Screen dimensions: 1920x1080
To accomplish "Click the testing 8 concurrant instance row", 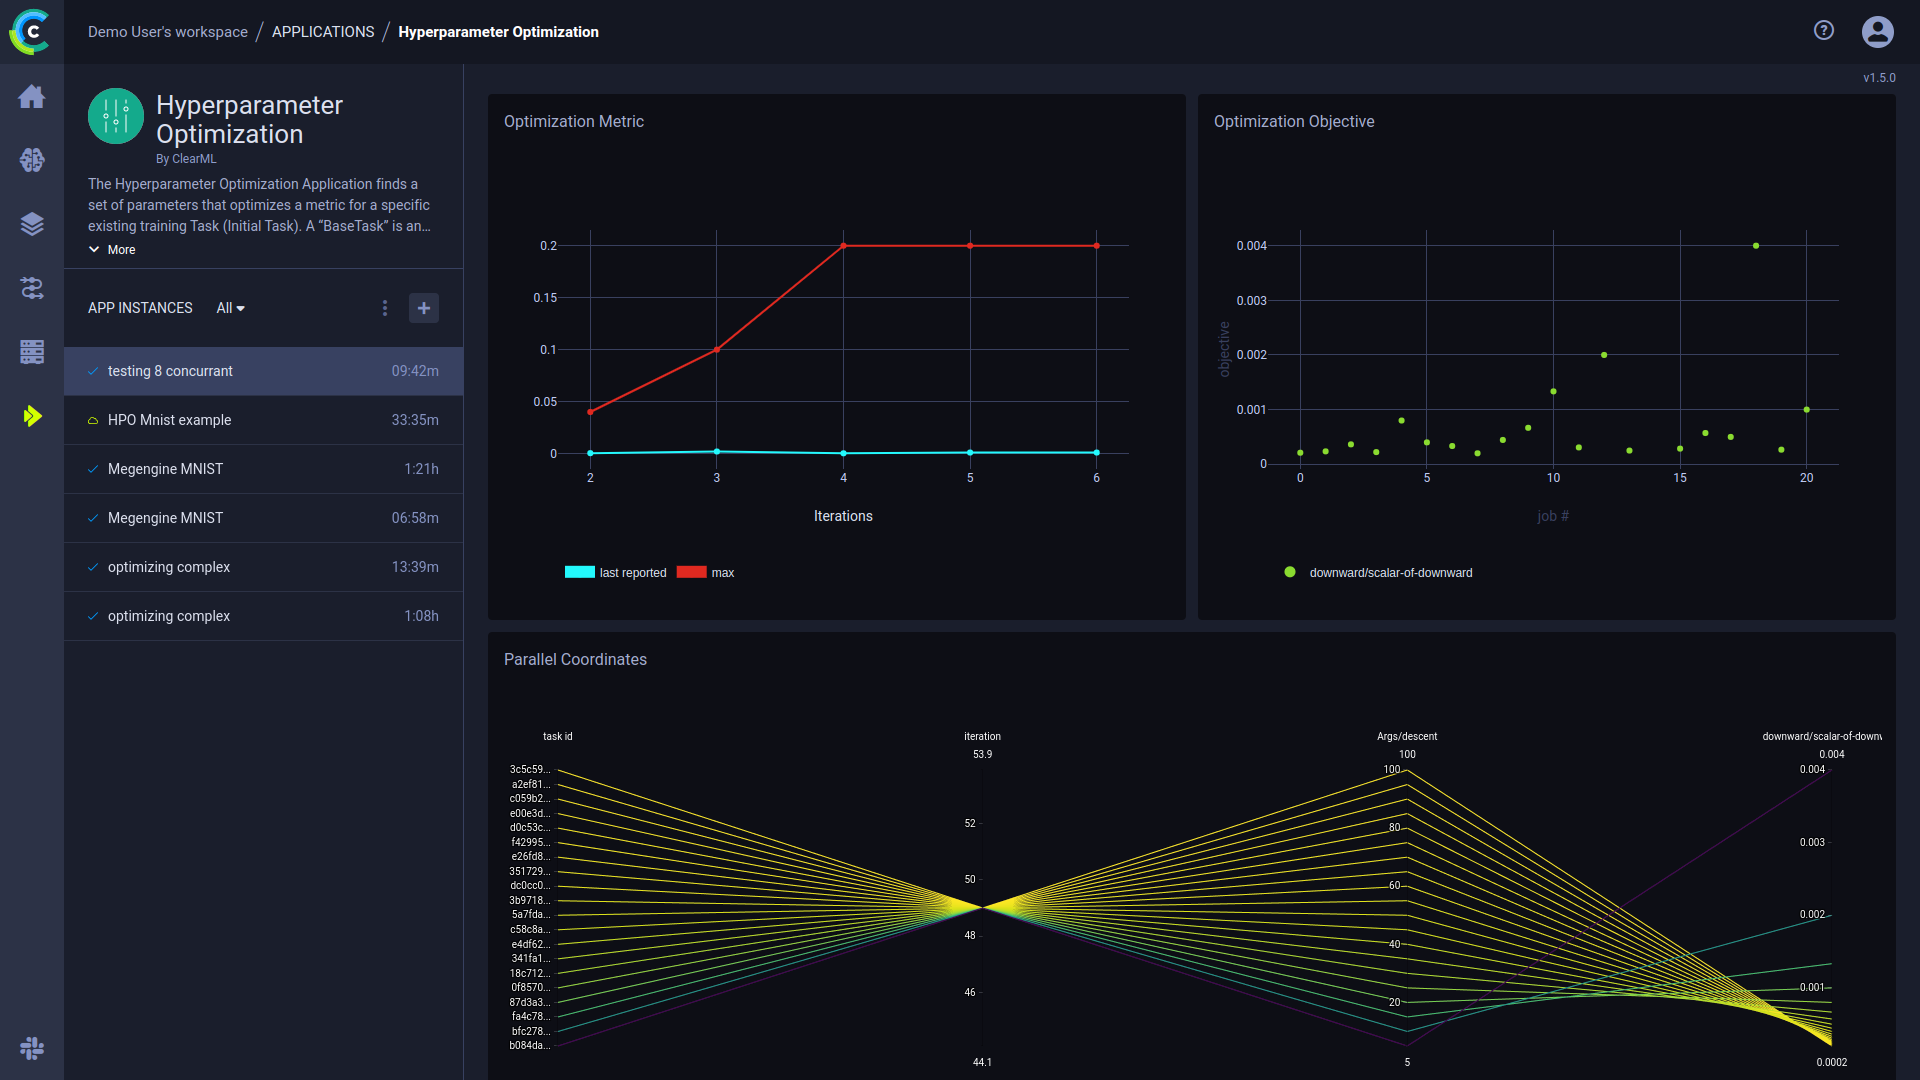I will point(261,371).
